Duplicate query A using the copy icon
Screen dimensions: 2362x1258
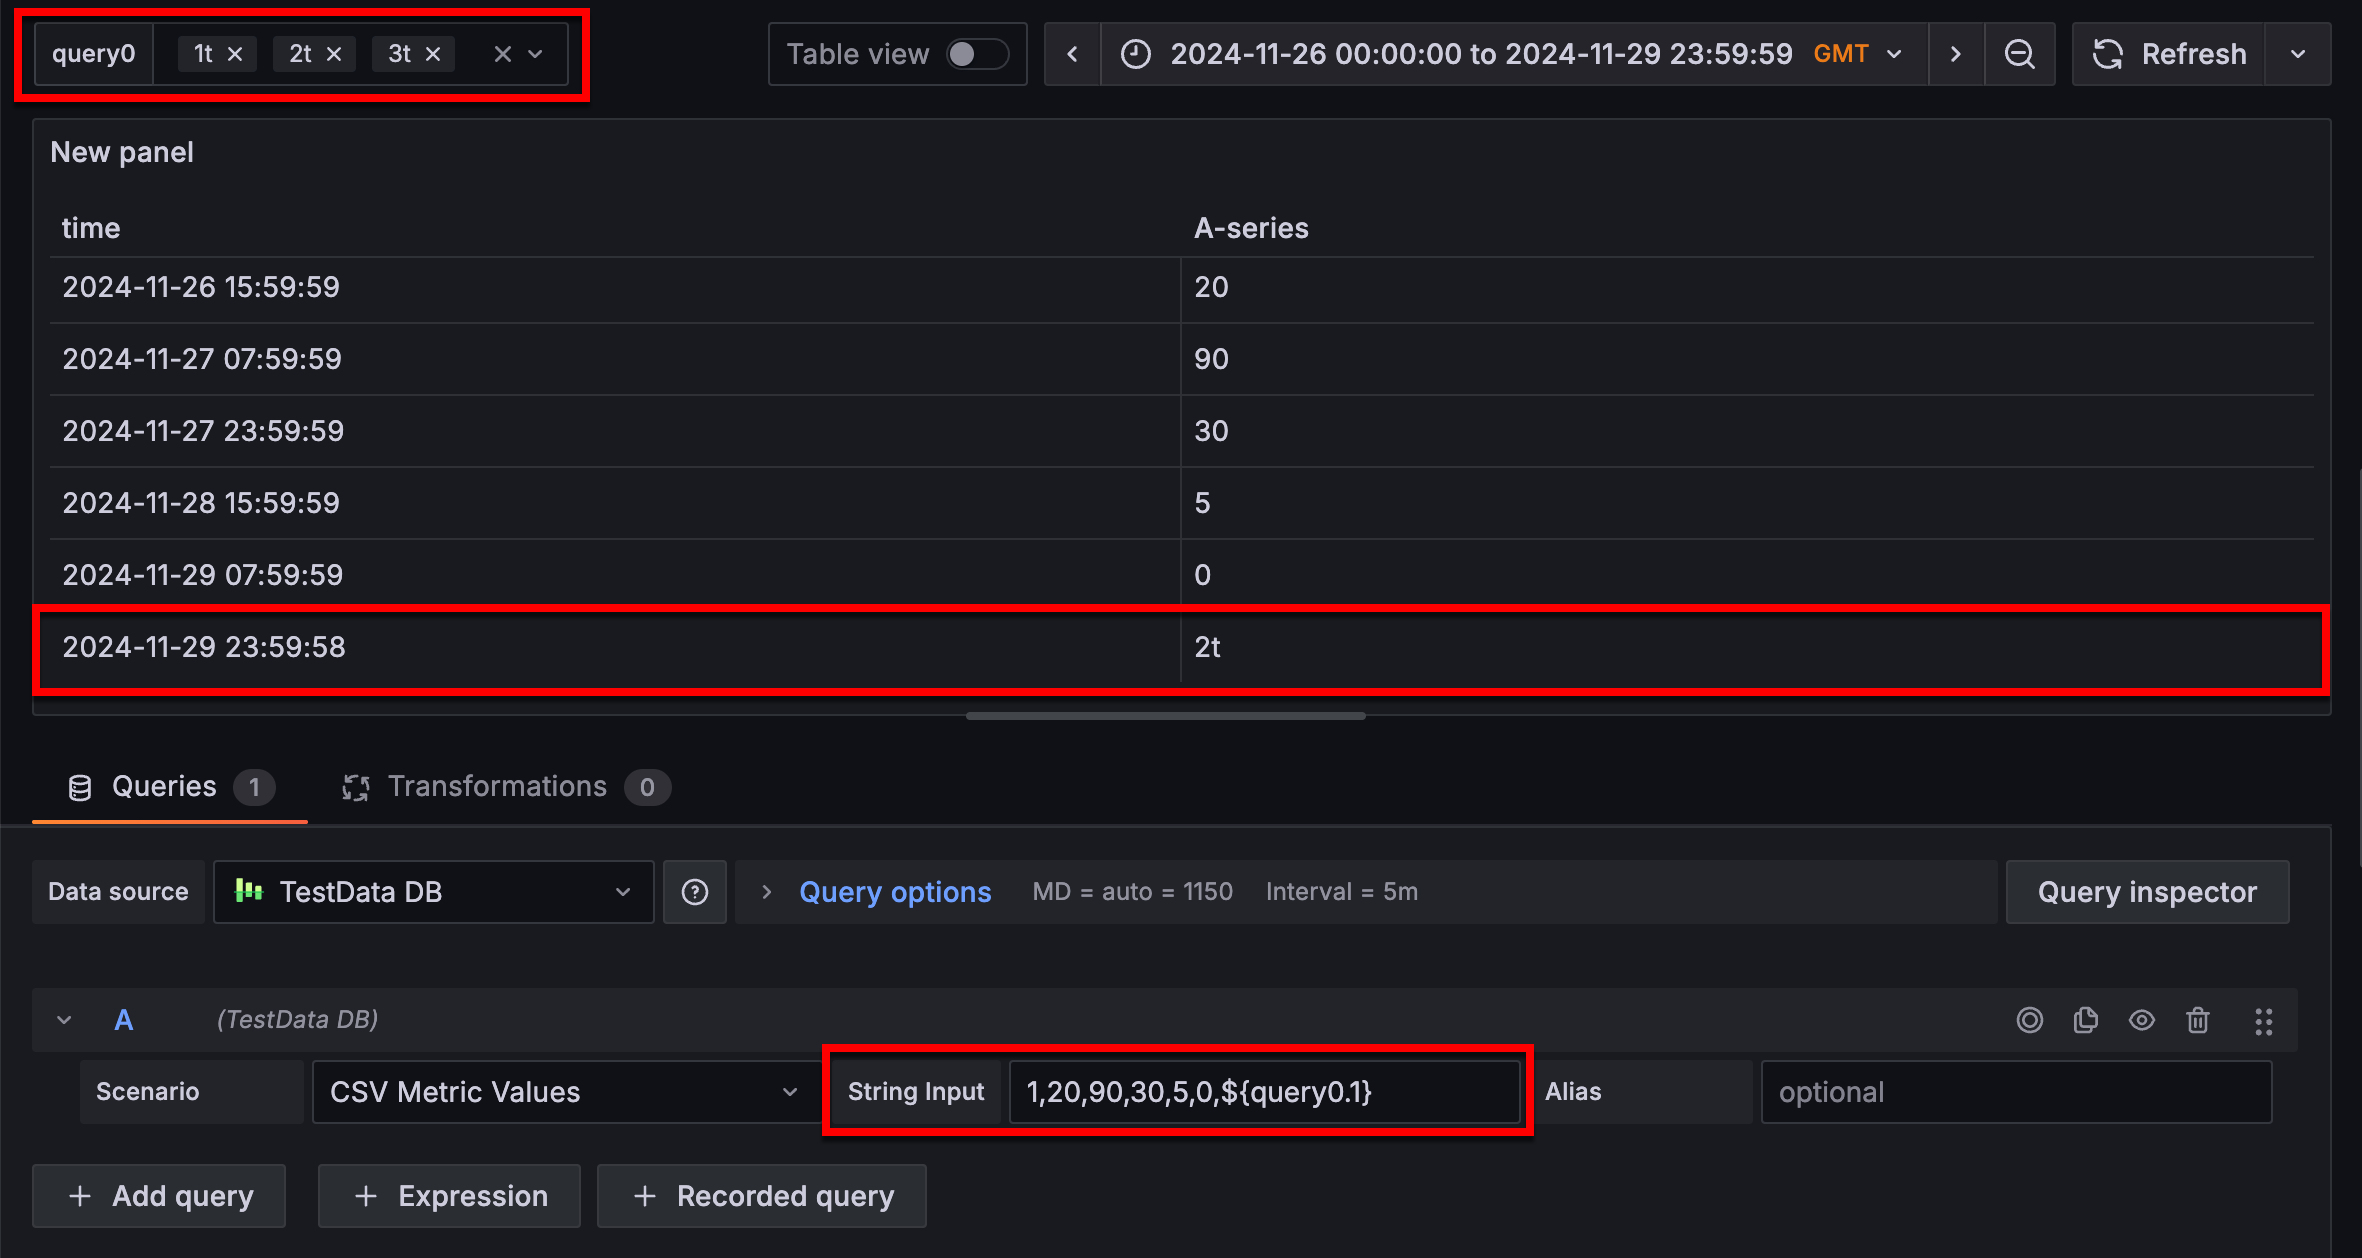(x=2086, y=1020)
